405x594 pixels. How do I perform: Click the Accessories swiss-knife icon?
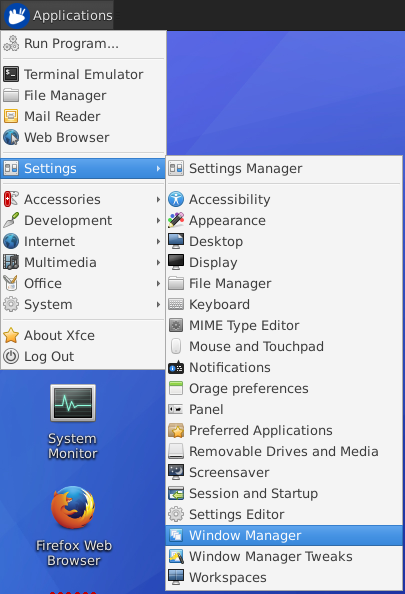(11, 199)
